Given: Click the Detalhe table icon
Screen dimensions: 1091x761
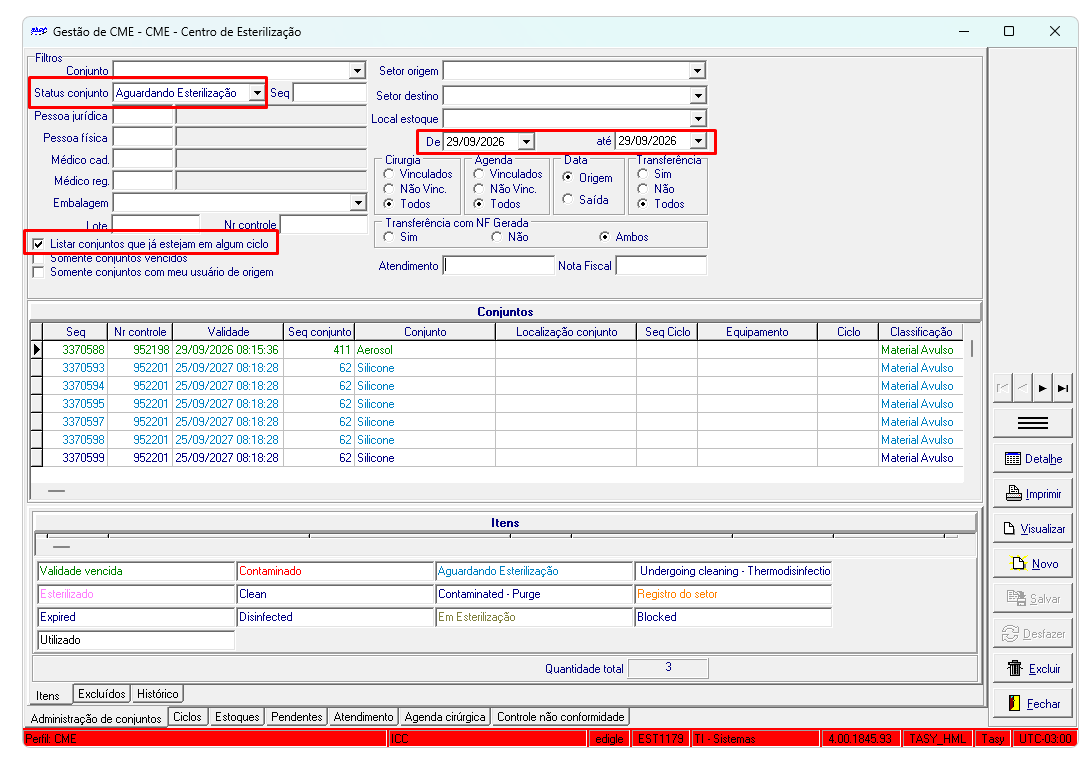Looking at the screenshot, I should 1013,459.
